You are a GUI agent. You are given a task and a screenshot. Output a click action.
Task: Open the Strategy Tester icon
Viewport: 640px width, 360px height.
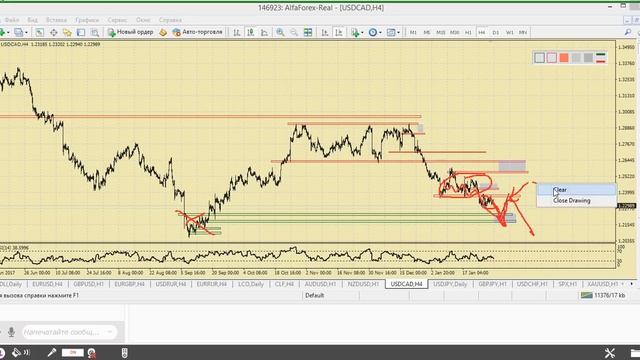[x=95, y=32]
